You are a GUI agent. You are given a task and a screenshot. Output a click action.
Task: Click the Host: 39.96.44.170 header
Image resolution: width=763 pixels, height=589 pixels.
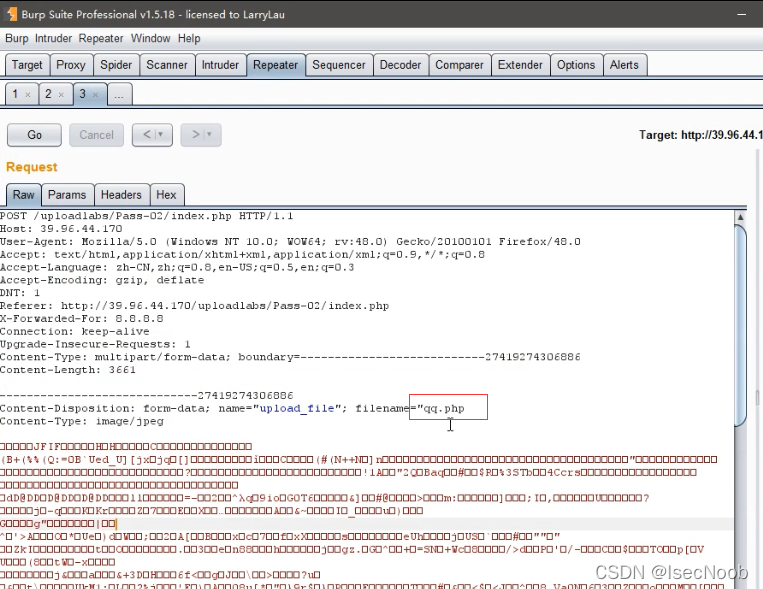click(x=61, y=229)
